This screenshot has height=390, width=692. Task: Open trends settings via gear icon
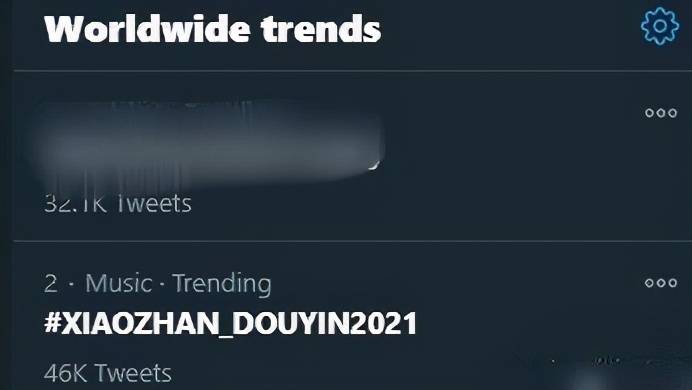click(660, 26)
